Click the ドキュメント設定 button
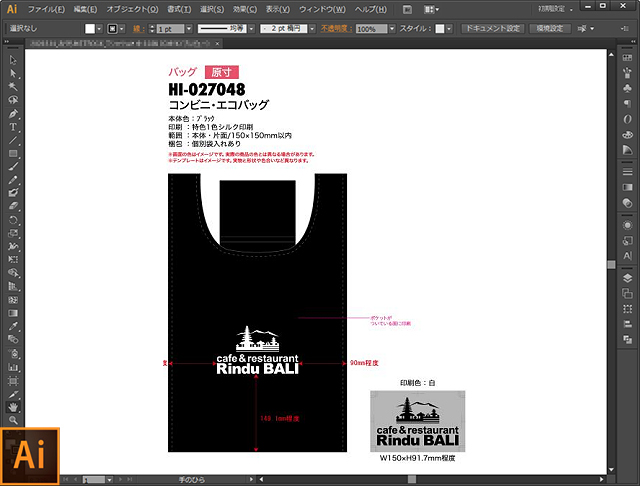Screen dimensions: 640x486 click(492, 29)
